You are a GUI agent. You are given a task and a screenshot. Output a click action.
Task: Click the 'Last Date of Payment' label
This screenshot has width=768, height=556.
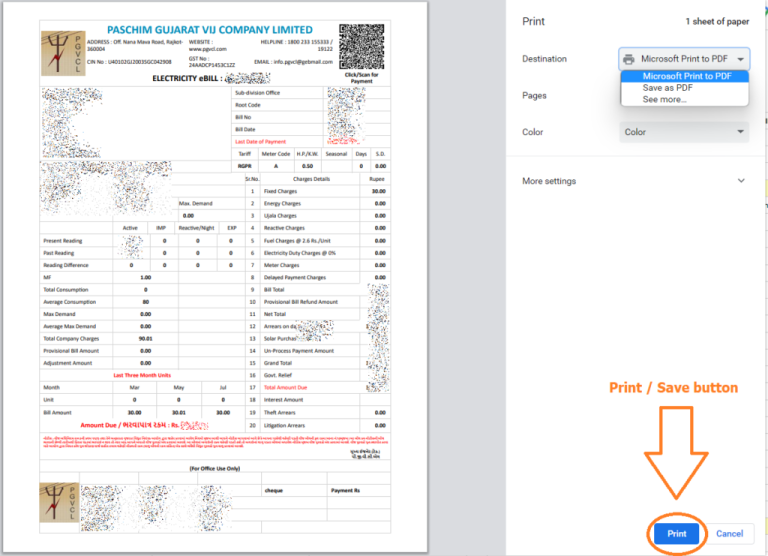click(260, 142)
